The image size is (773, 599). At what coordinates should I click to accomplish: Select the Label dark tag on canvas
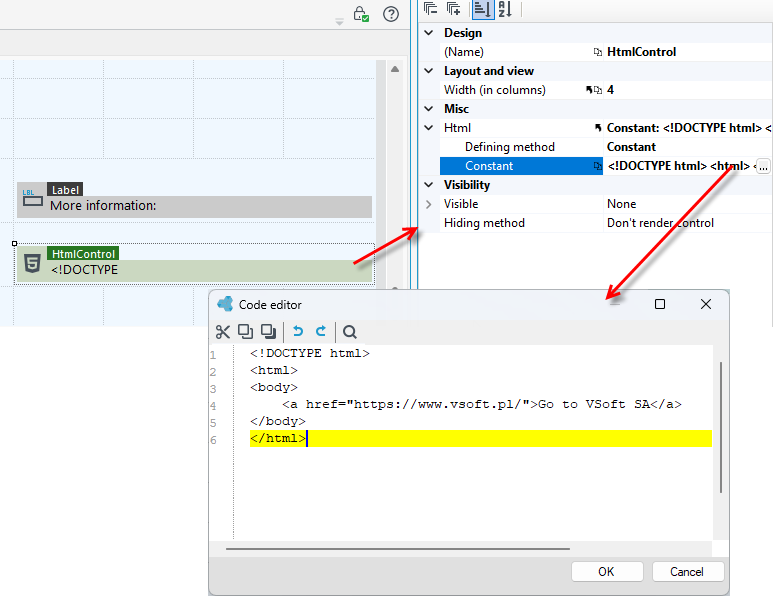[65, 189]
